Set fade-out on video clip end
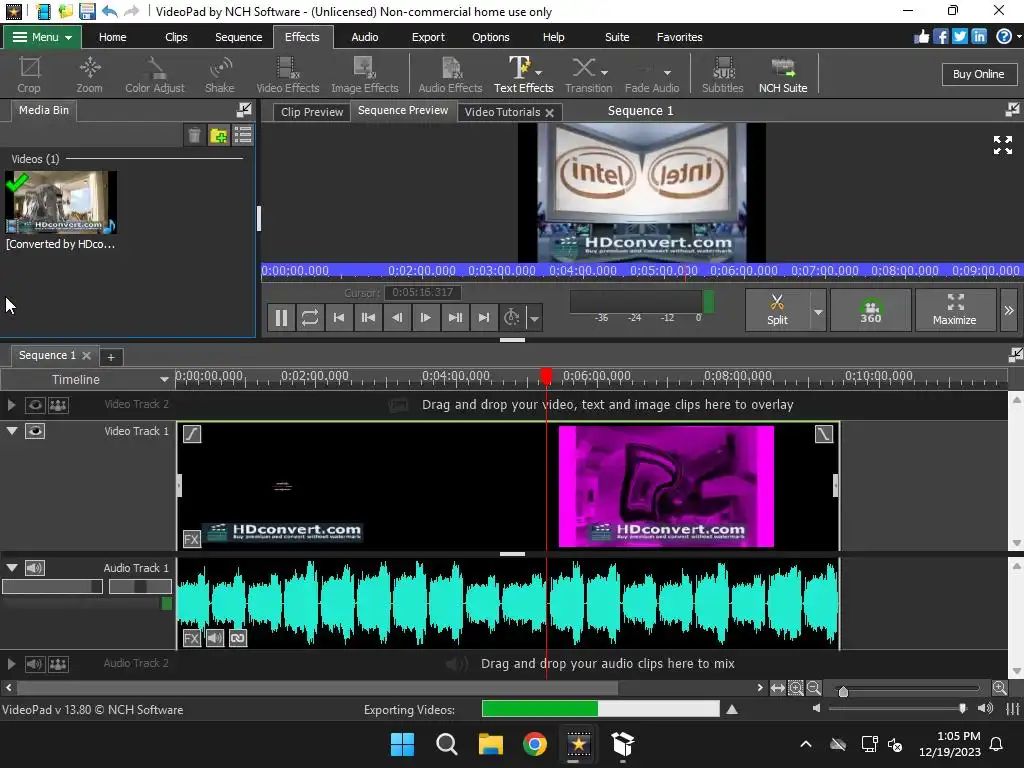 824,434
